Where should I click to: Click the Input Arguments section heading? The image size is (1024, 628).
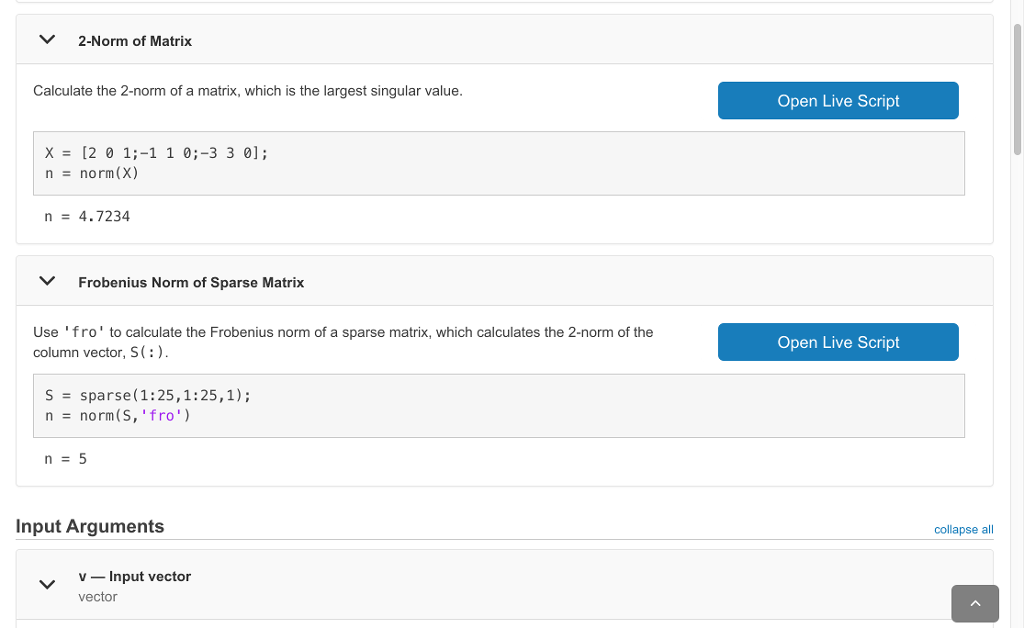pos(90,526)
